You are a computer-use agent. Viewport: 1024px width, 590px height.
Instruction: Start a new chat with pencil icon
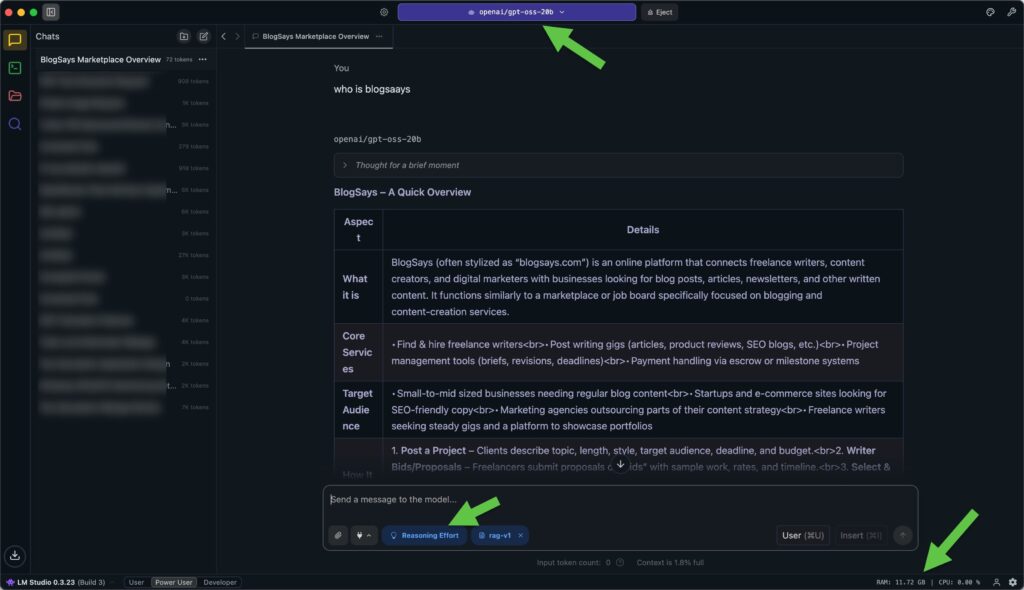(x=204, y=36)
